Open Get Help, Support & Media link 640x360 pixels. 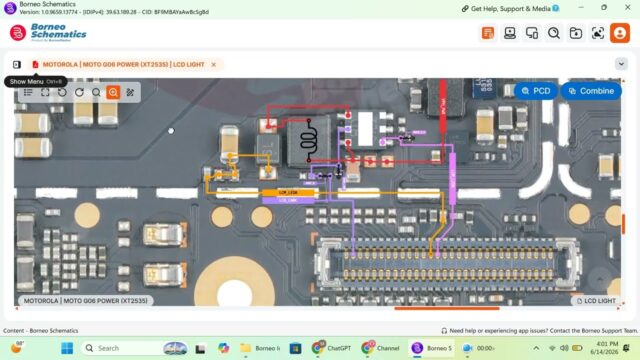[510, 9]
